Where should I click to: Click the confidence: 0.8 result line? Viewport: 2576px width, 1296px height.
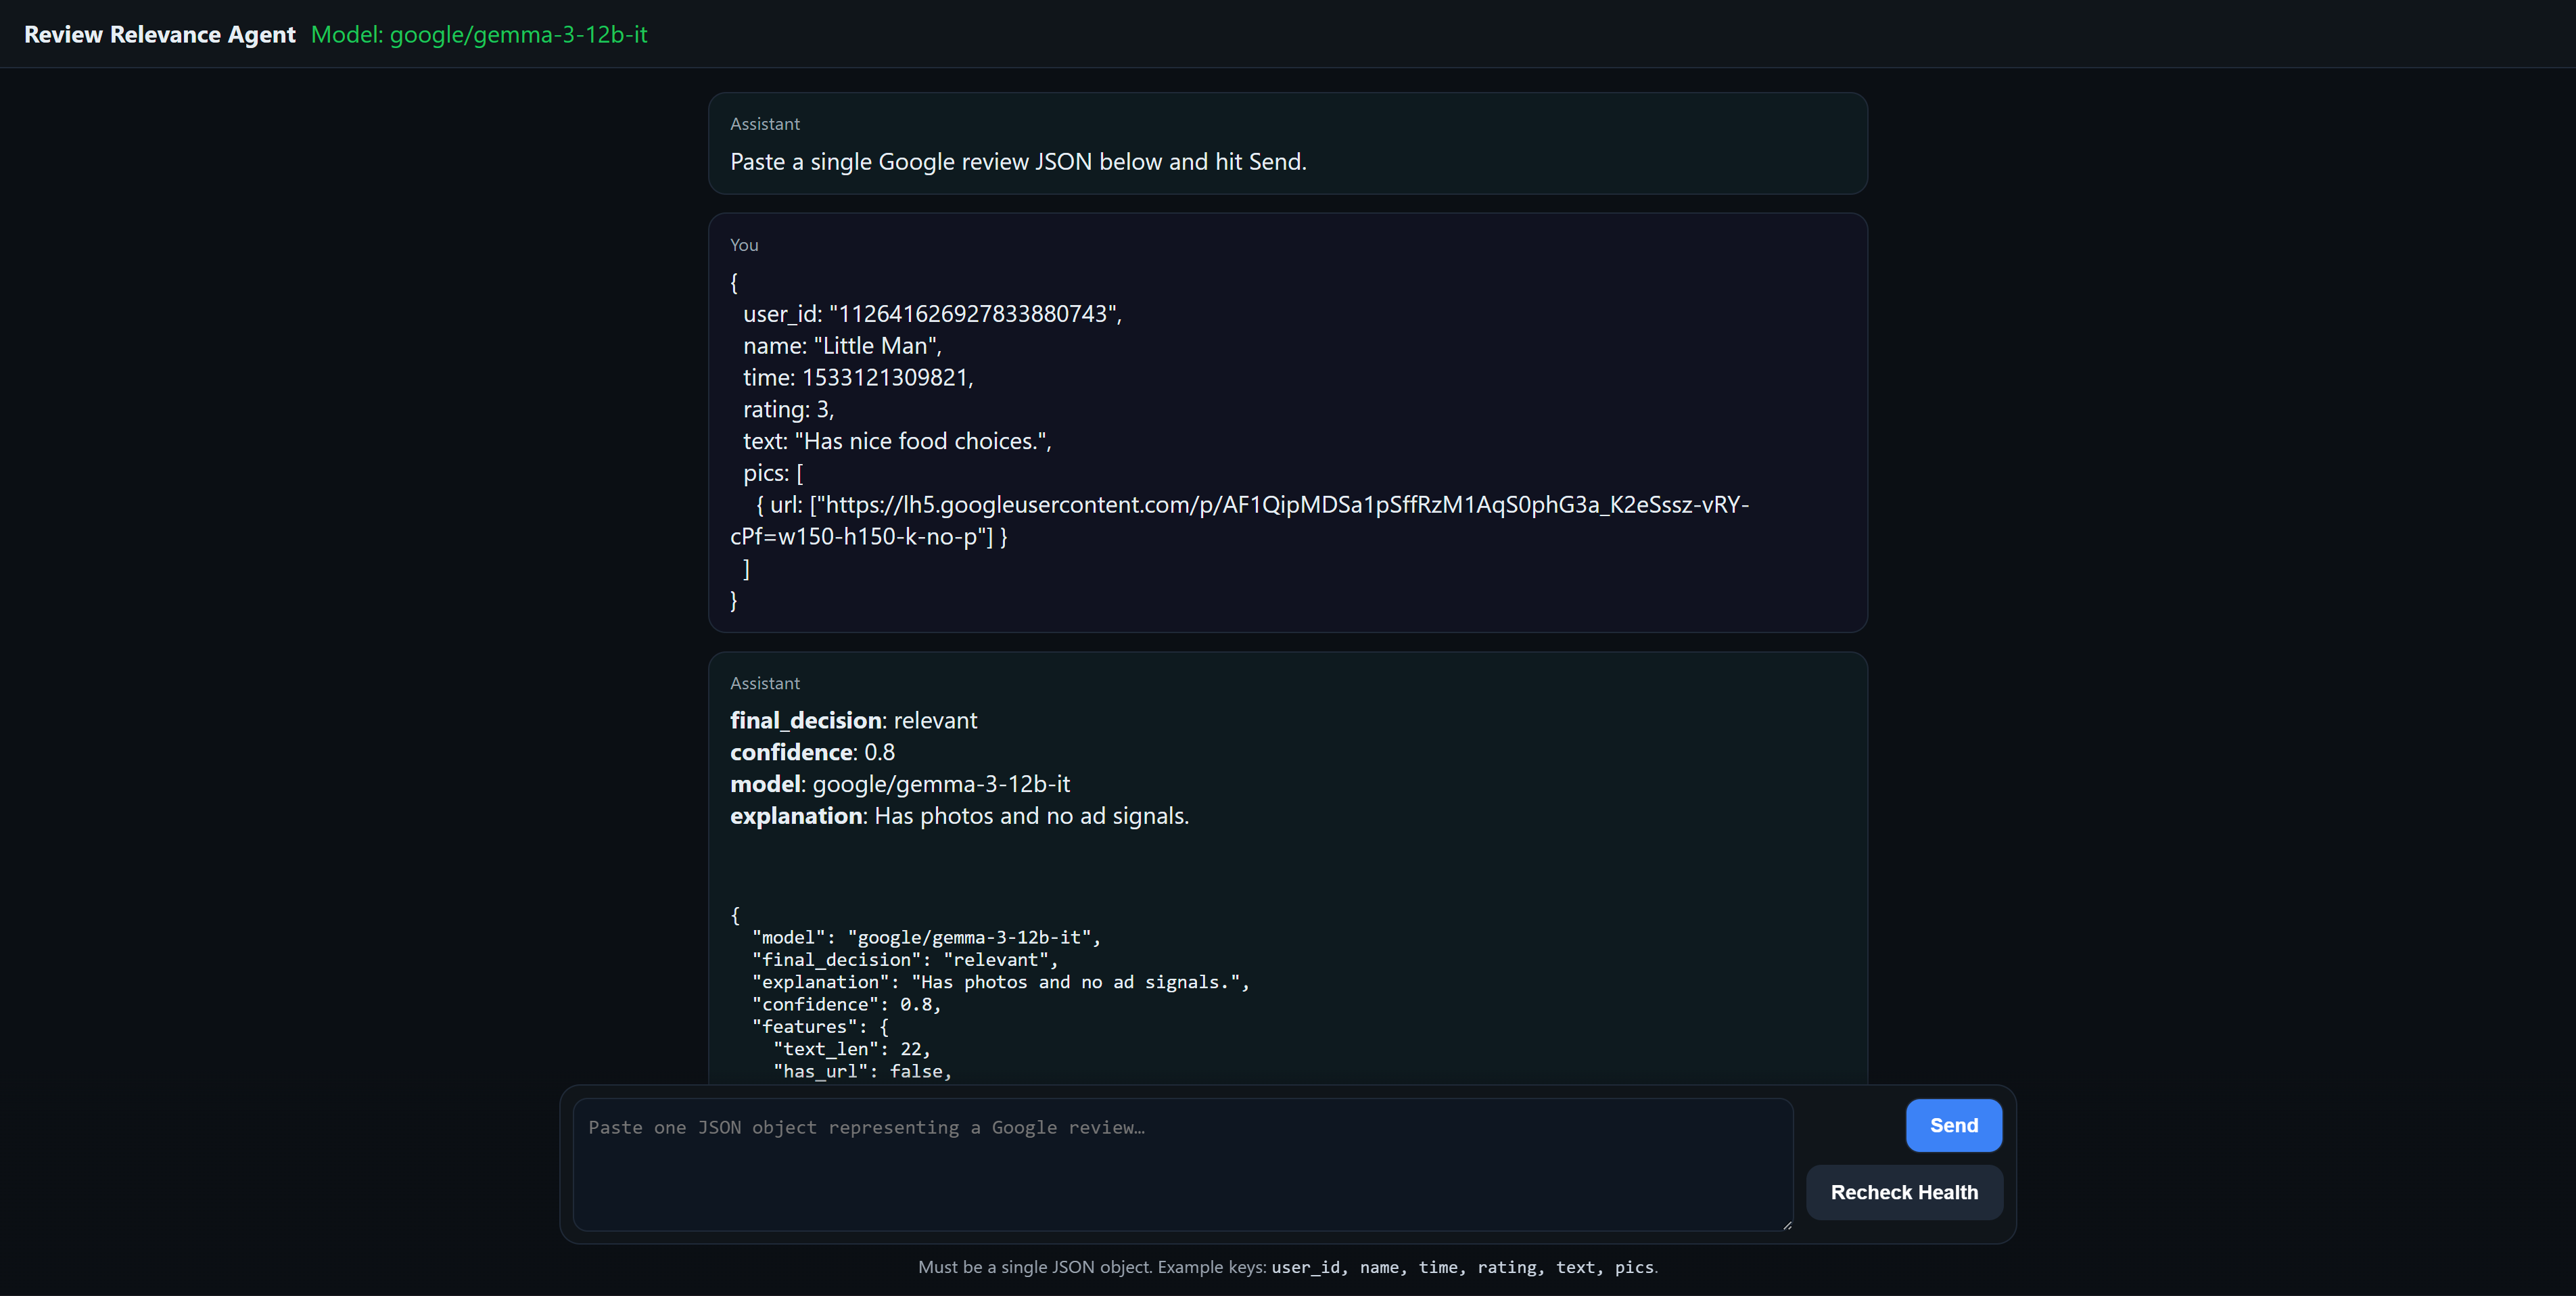pyautogui.click(x=812, y=752)
